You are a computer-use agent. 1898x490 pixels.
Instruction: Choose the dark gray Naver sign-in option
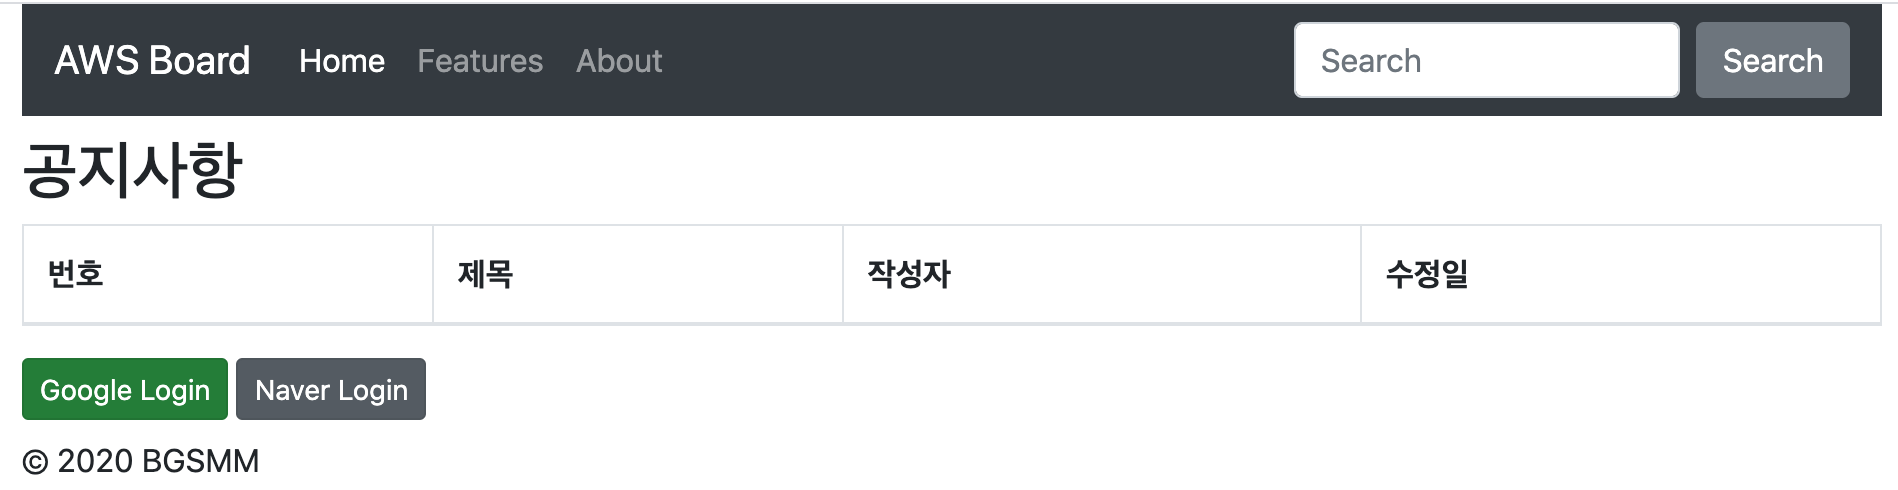[x=331, y=389]
